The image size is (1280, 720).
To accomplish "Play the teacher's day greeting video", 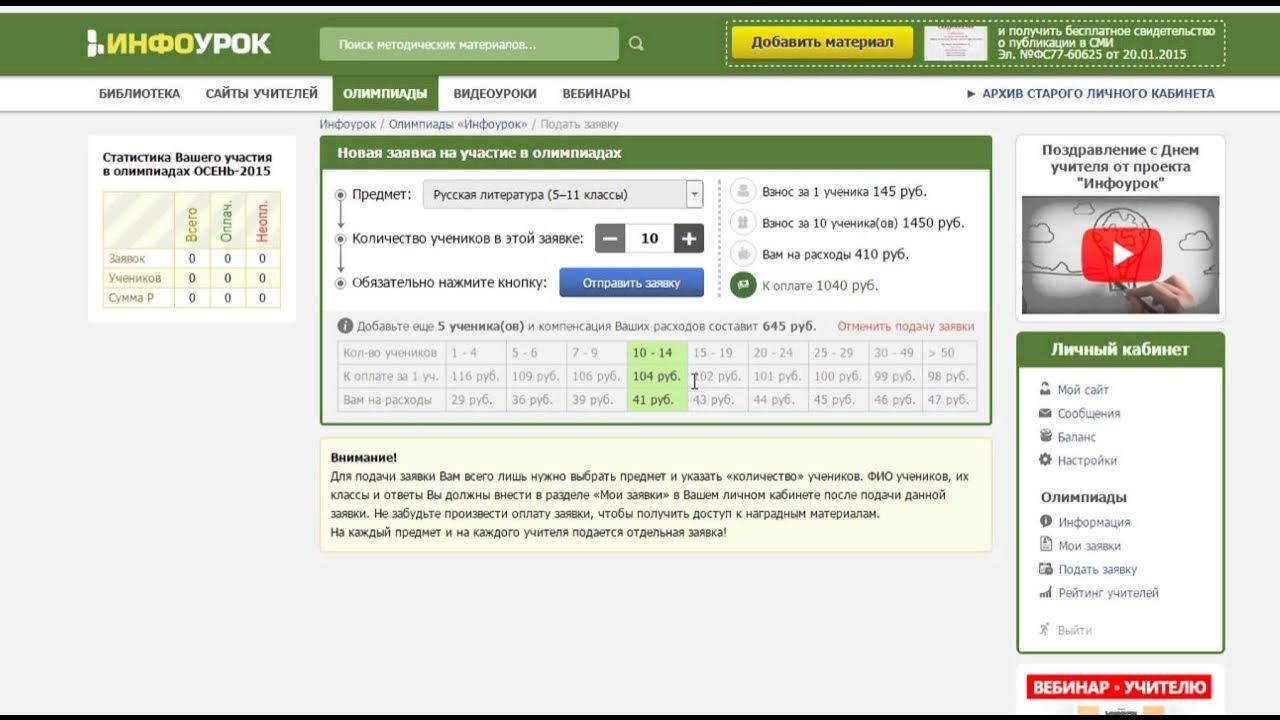I will click(1120, 254).
